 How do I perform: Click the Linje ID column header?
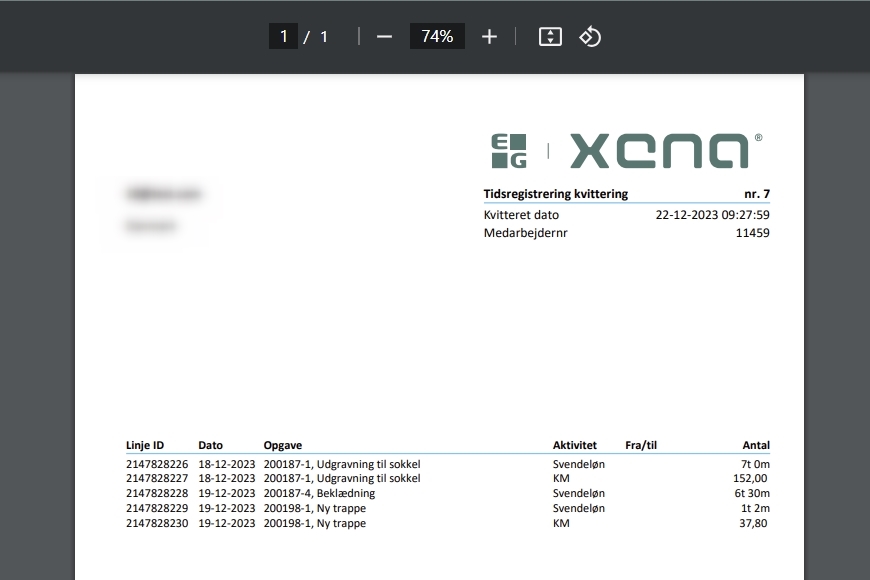click(x=145, y=445)
